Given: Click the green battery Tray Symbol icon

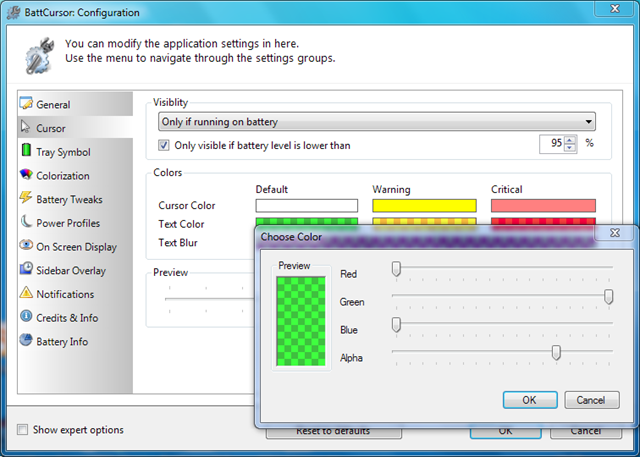Looking at the screenshot, I should [x=26, y=150].
